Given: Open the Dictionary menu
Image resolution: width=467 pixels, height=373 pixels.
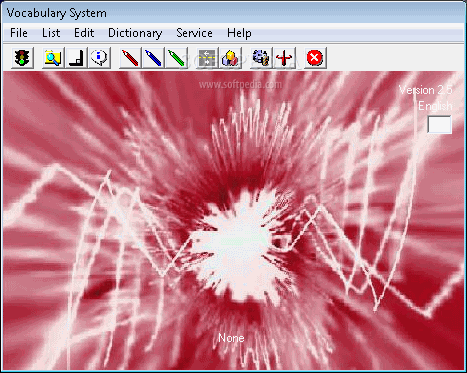Looking at the screenshot, I should click(x=135, y=33).
